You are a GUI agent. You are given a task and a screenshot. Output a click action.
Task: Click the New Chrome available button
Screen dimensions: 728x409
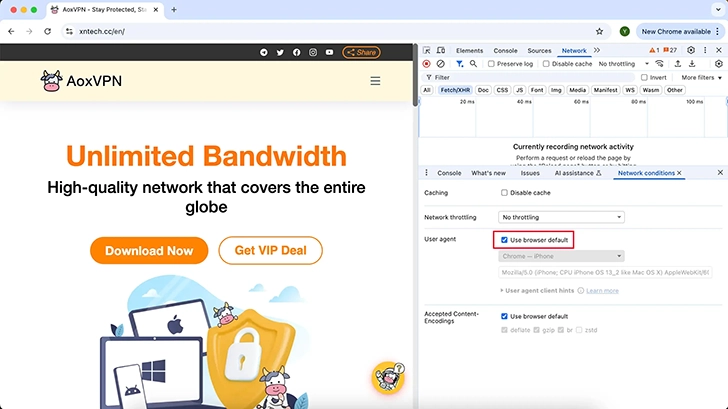680,32
